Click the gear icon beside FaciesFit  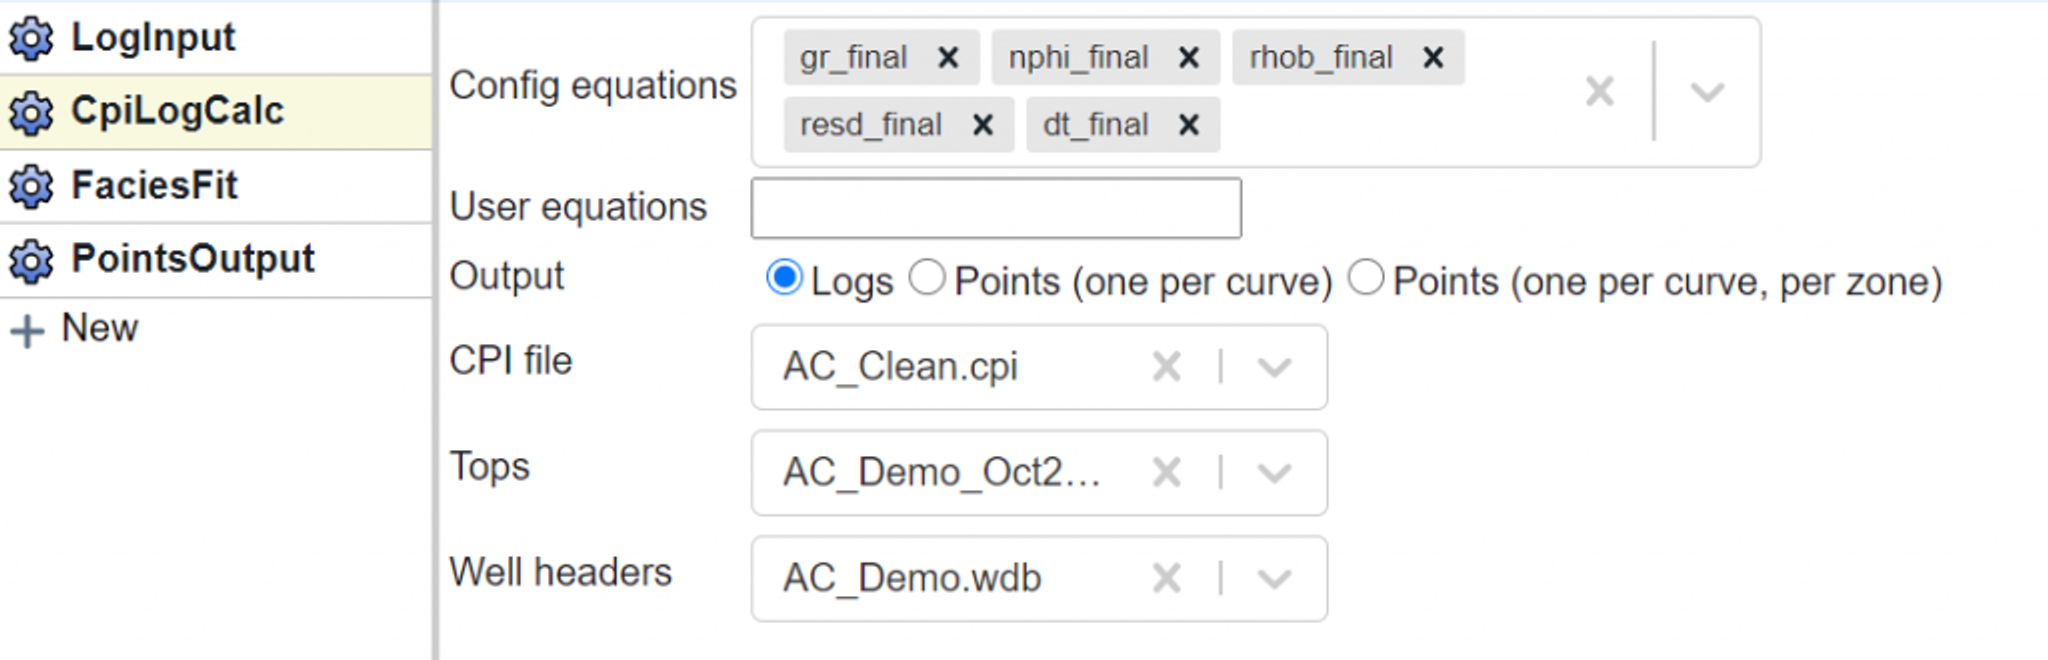[x=31, y=187]
